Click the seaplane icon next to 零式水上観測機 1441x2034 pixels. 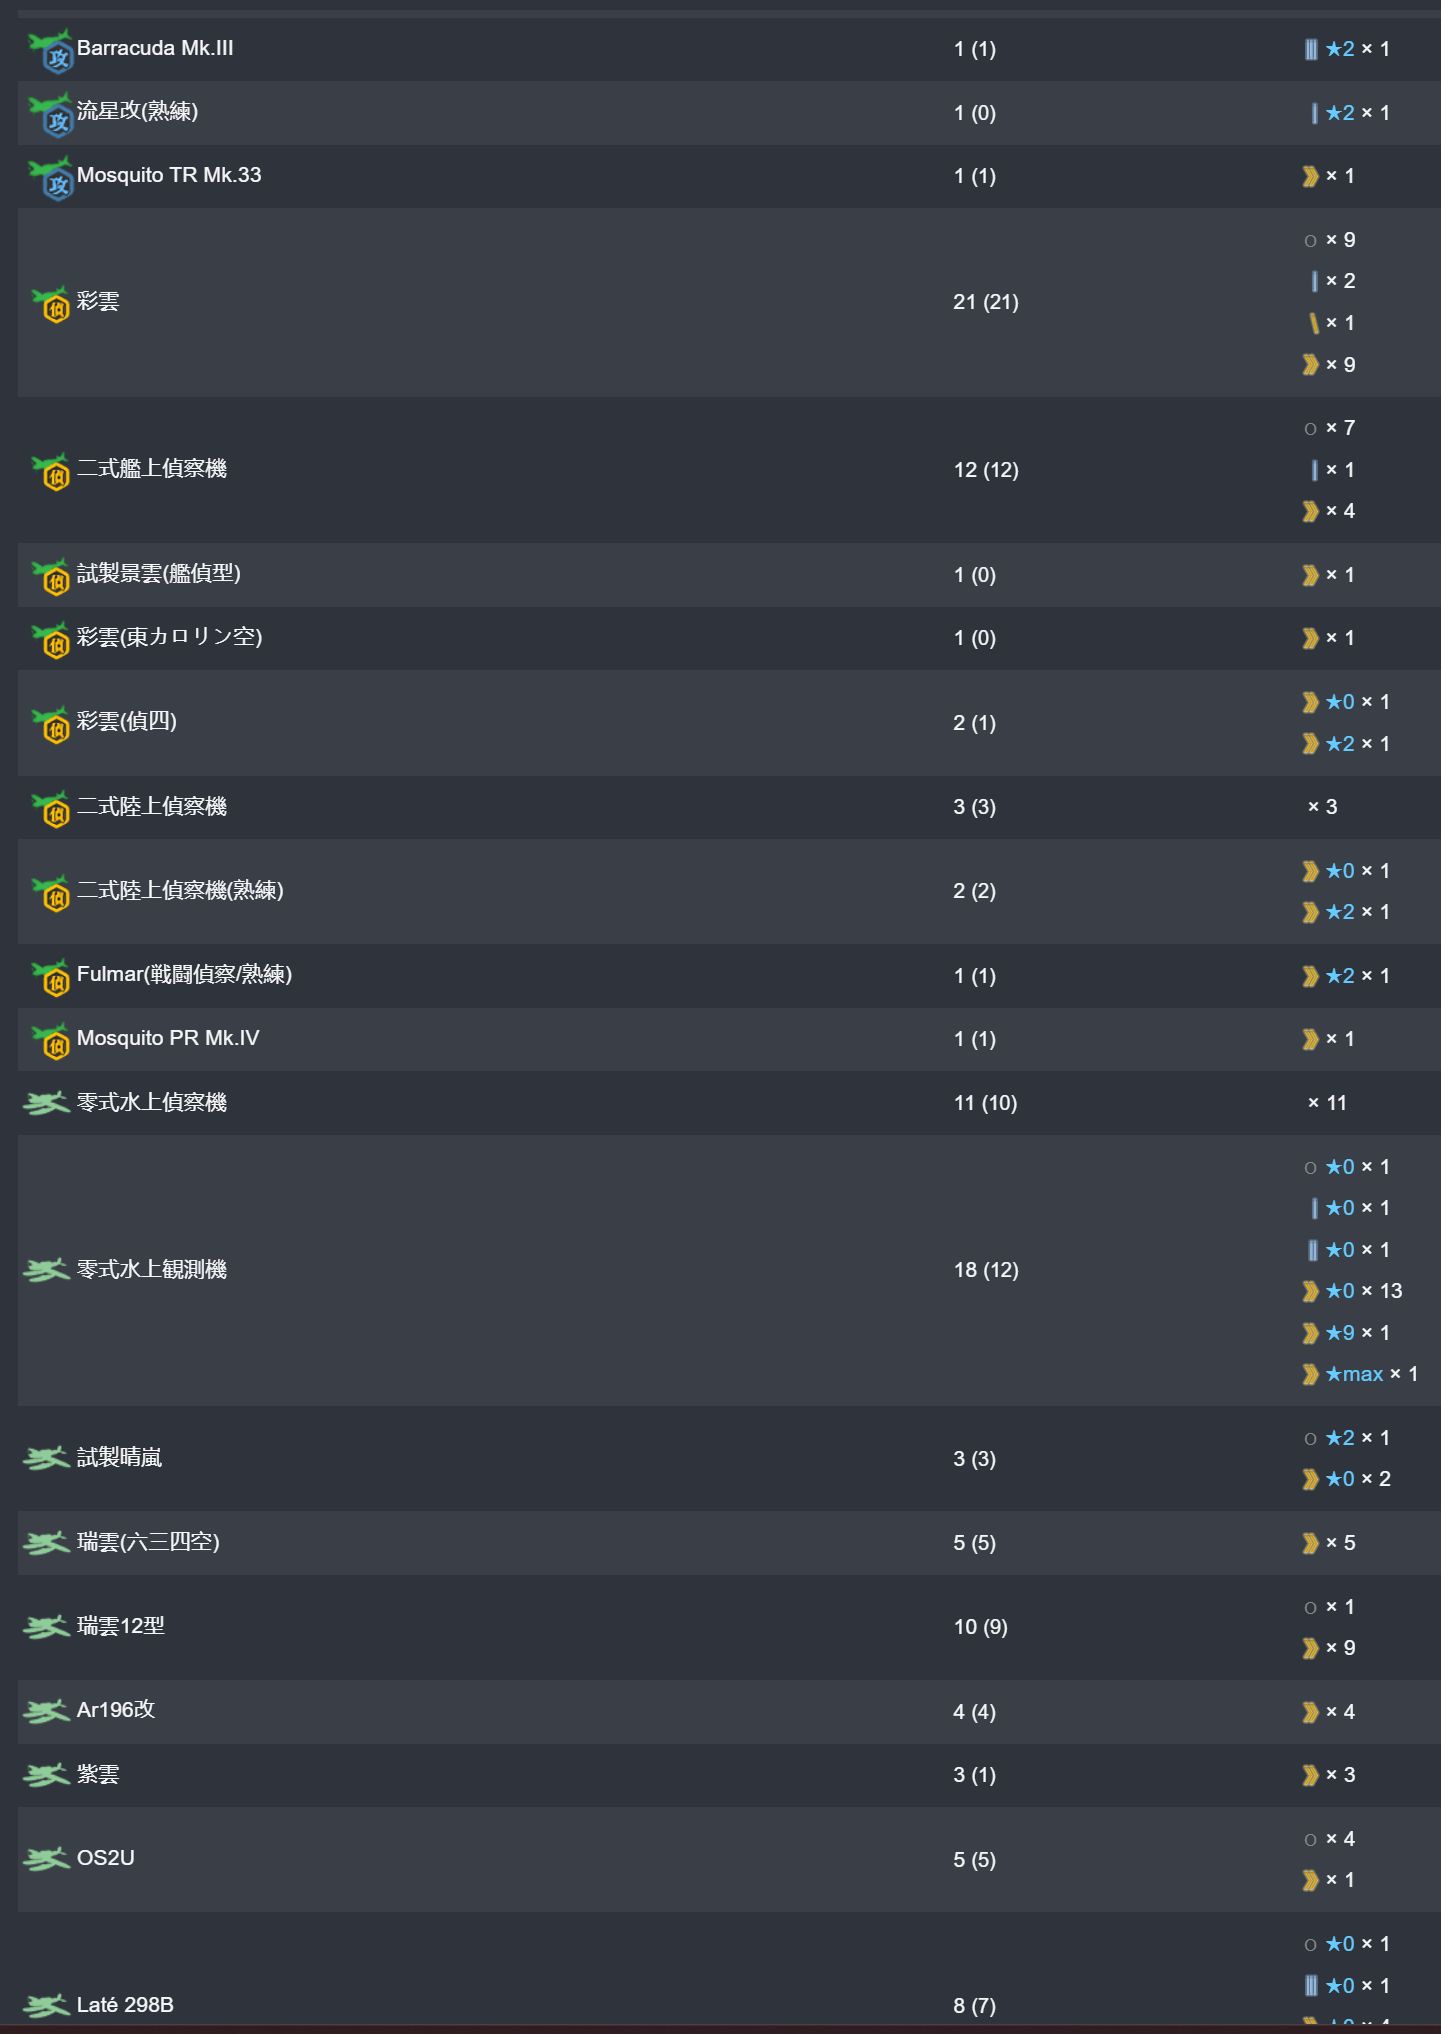[x=46, y=1270]
